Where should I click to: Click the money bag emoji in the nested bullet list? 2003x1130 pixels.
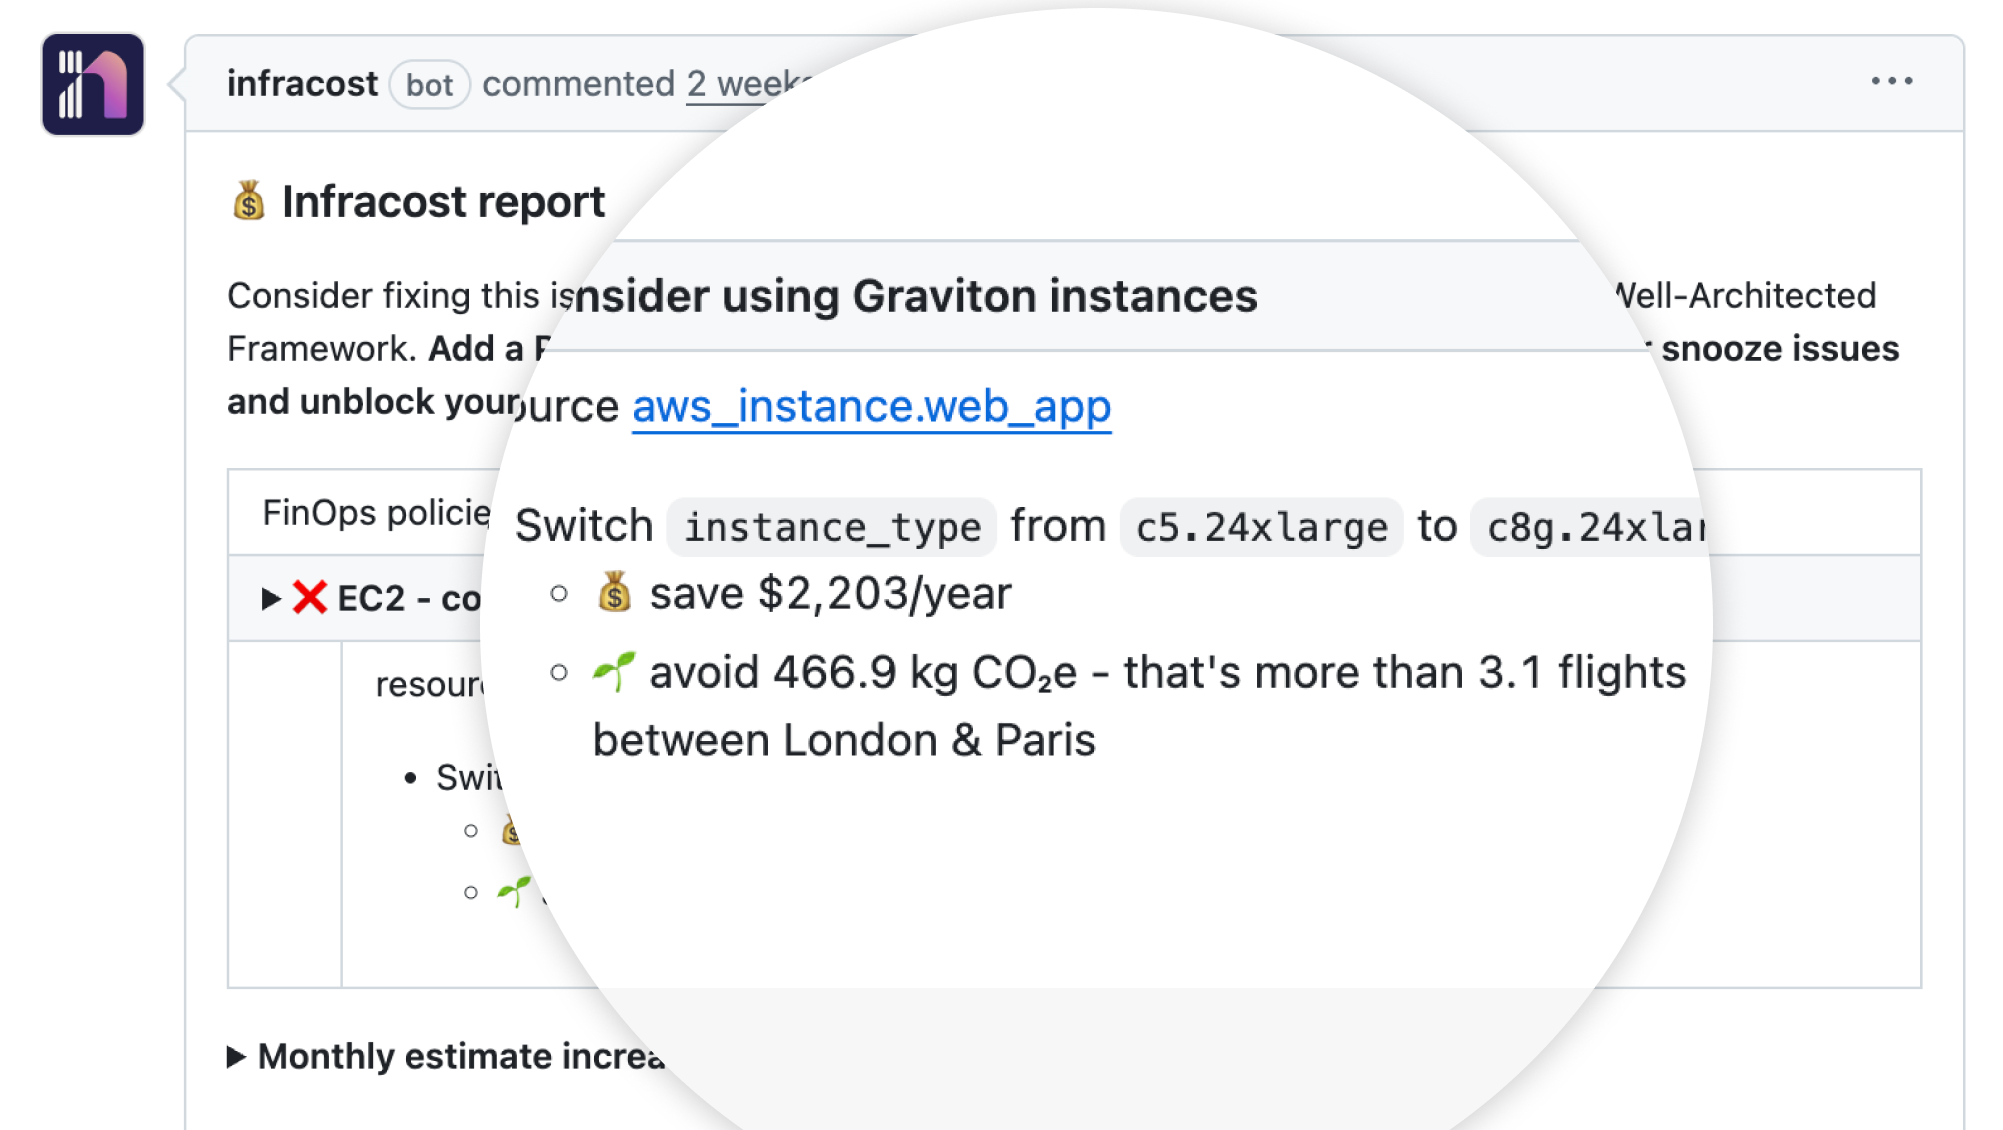[512, 830]
